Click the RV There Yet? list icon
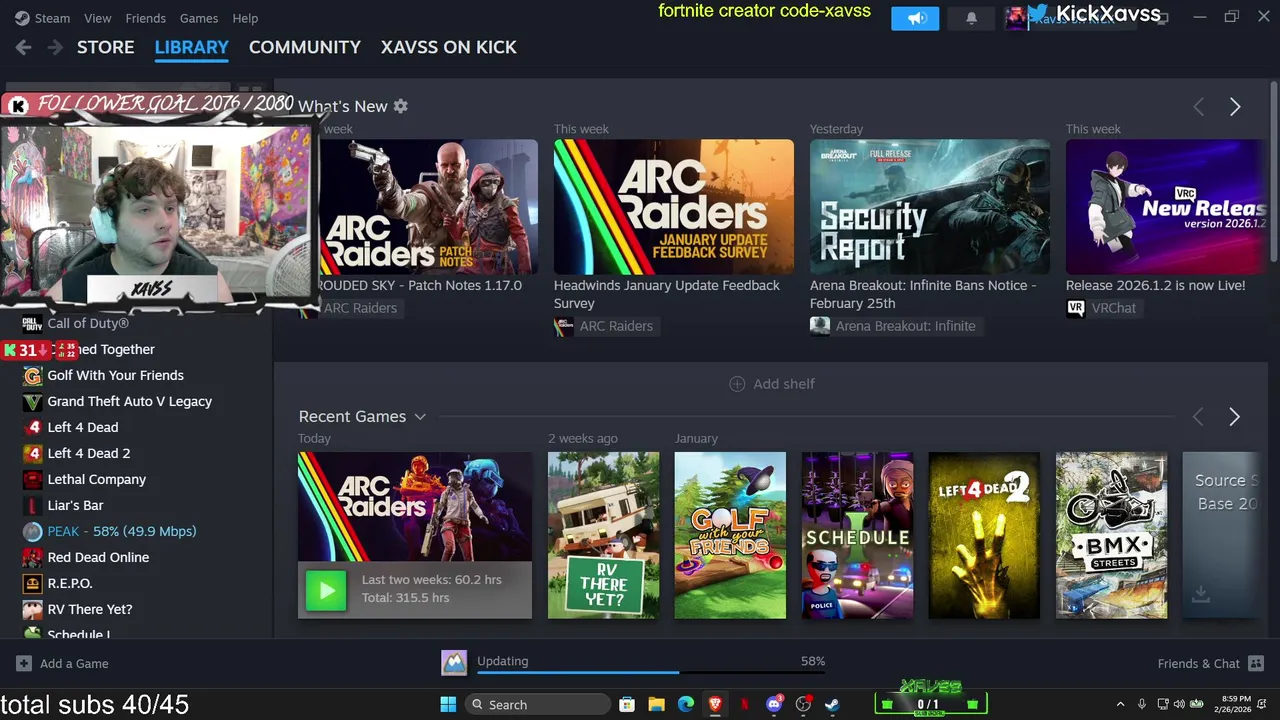Screen dimensions: 1280x720 tap(33, 609)
